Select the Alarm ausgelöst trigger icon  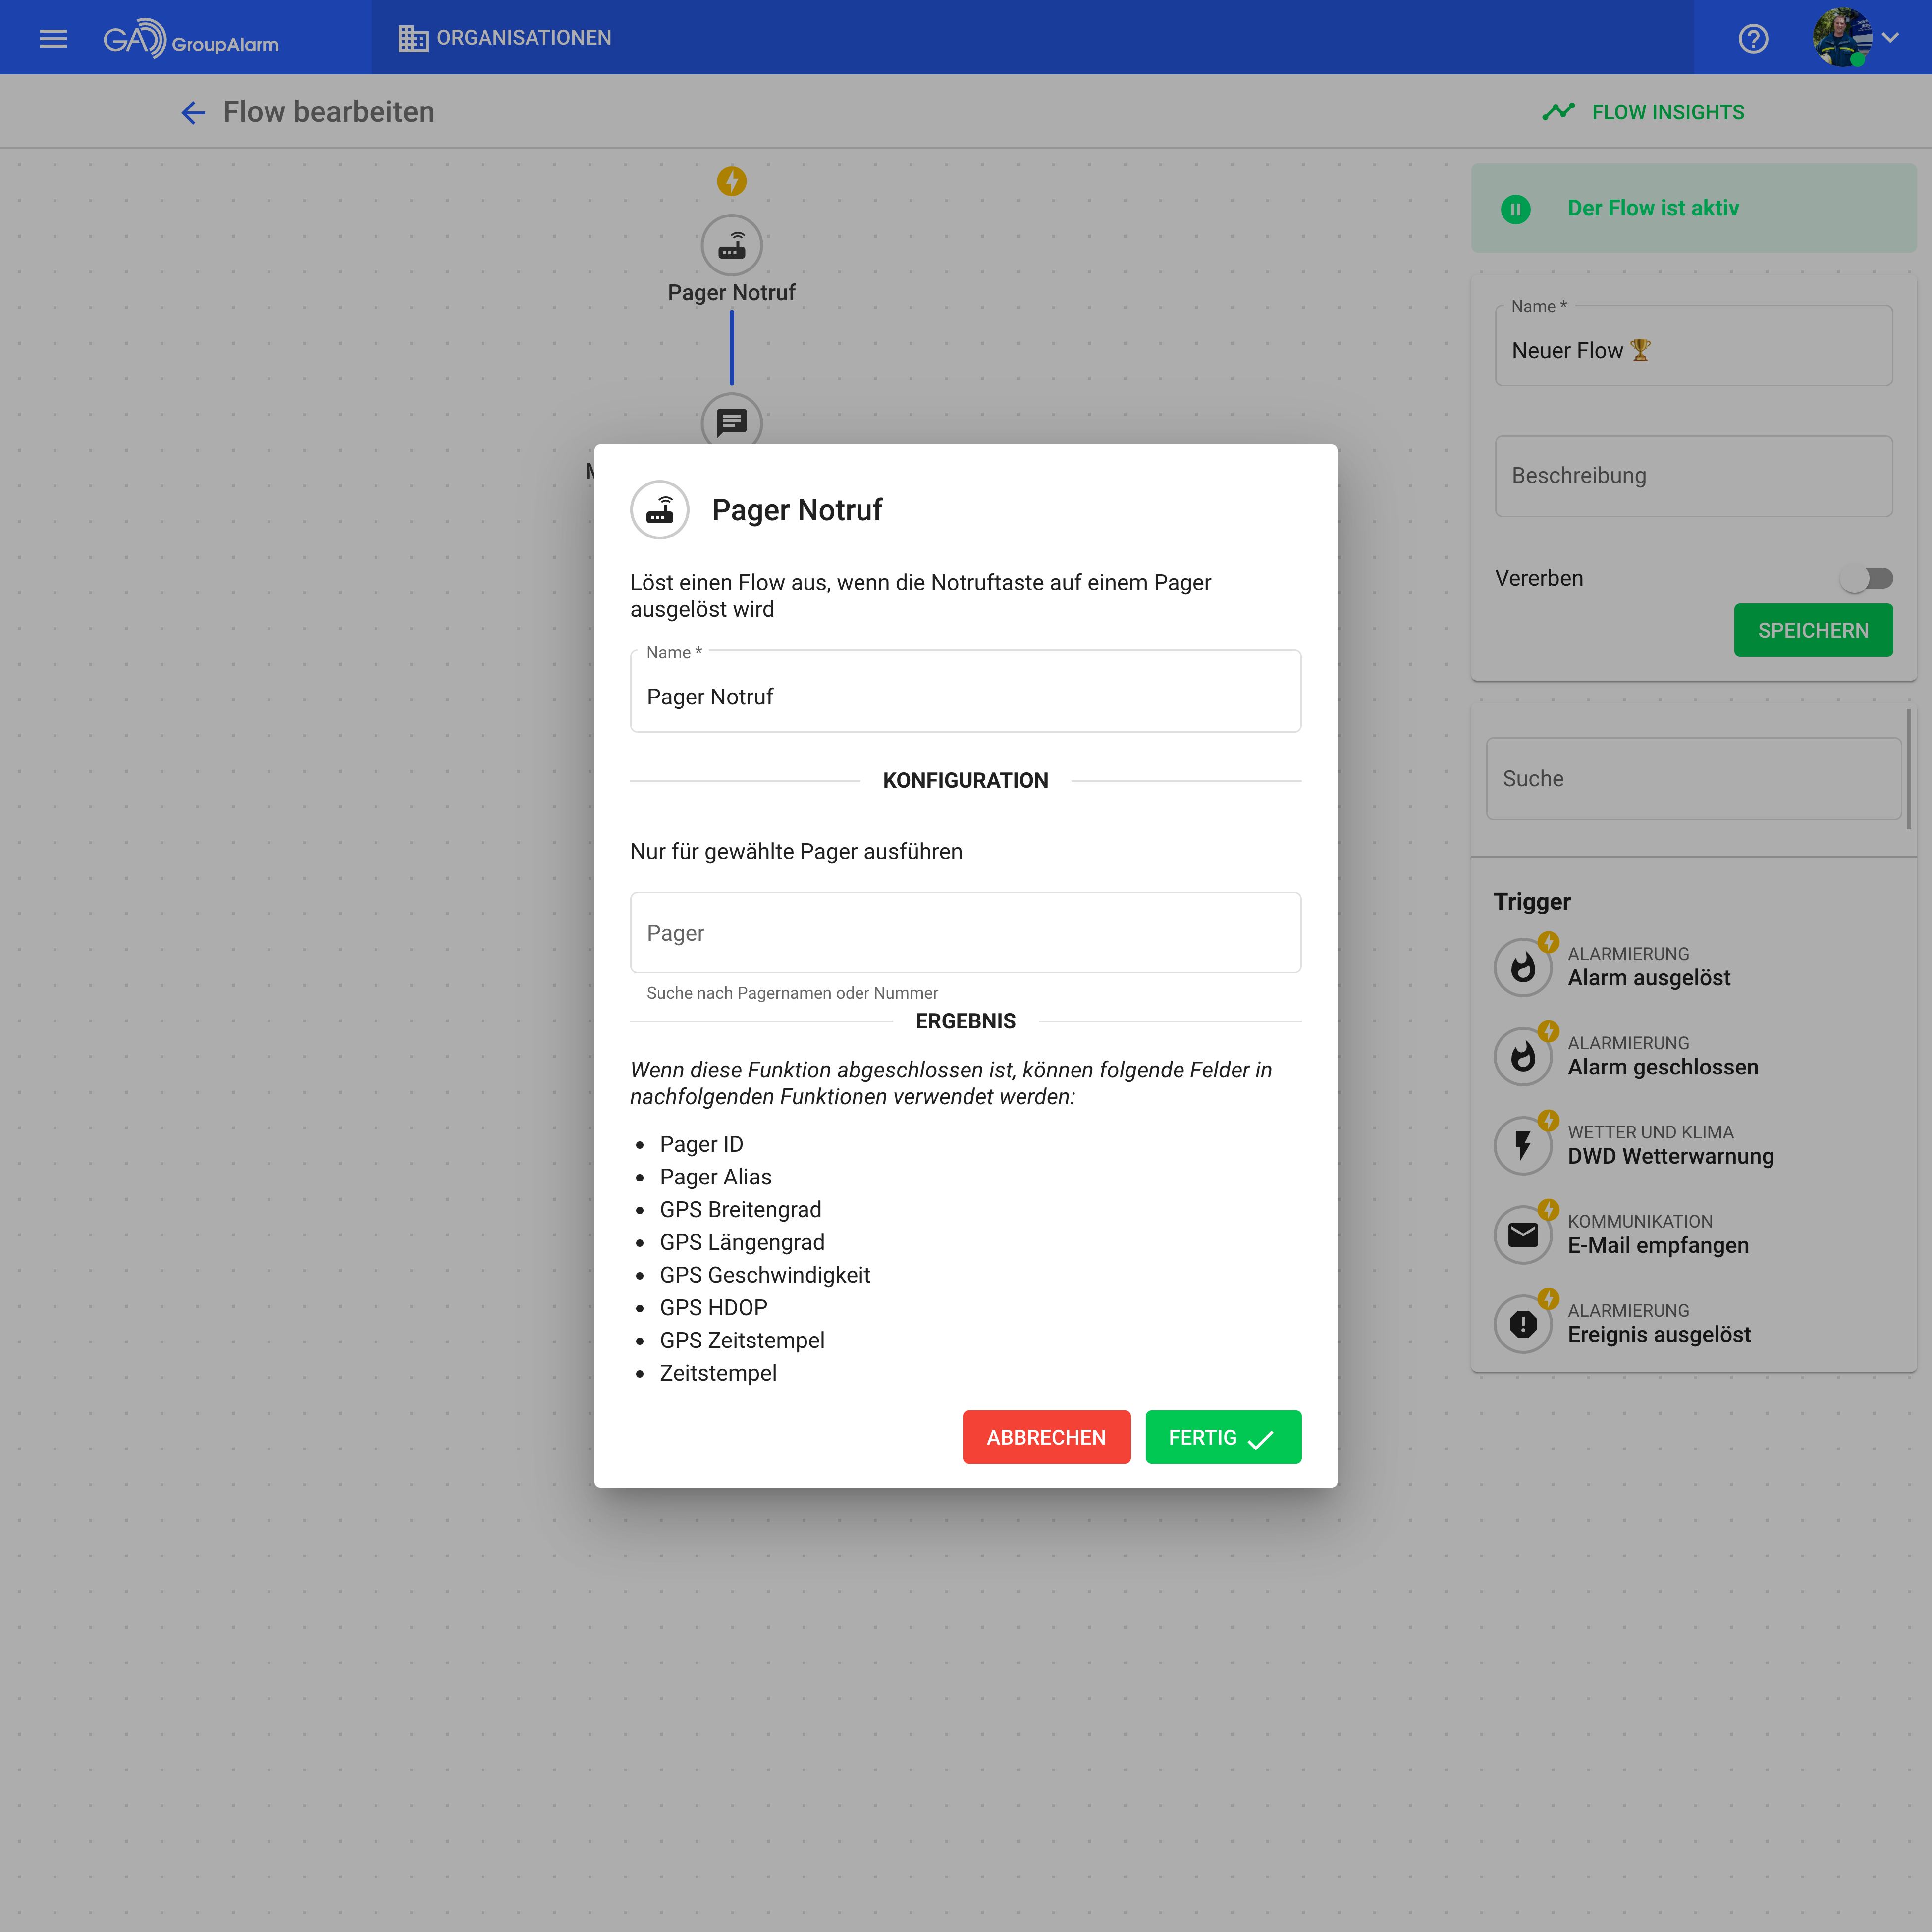coord(1522,967)
